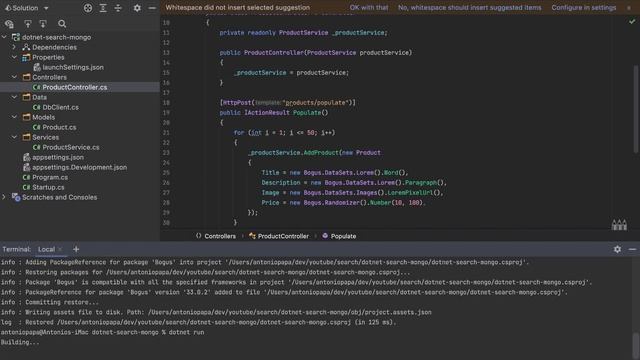Click 'Configure in settings' link
Screen dimensions: 640x360
tap(584, 7)
